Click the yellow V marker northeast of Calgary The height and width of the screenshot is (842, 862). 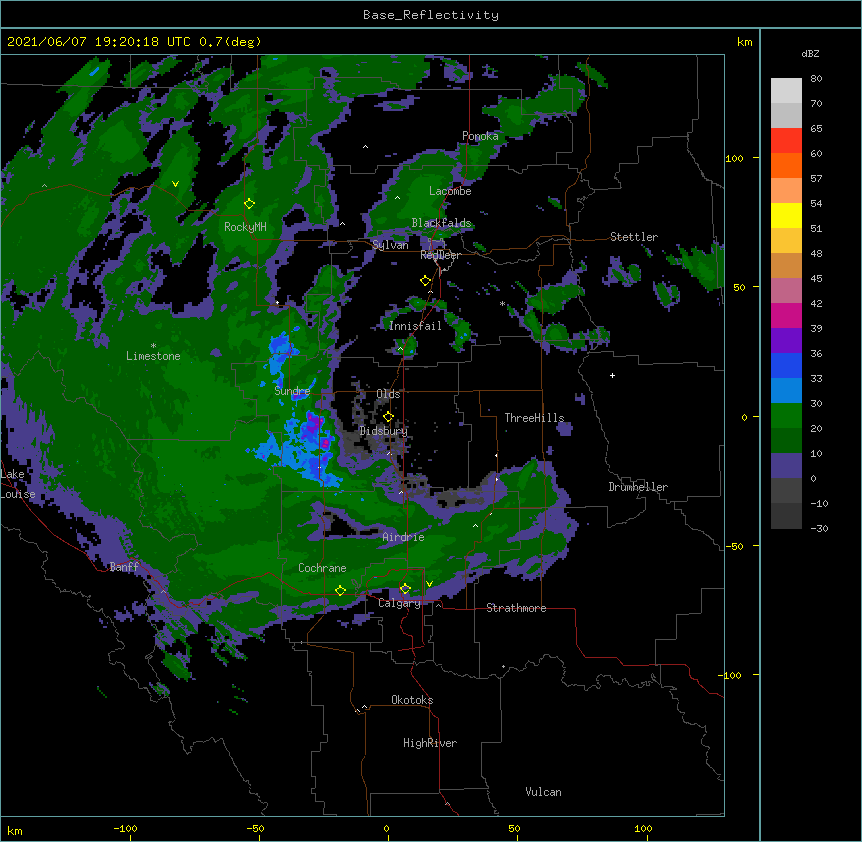click(429, 584)
